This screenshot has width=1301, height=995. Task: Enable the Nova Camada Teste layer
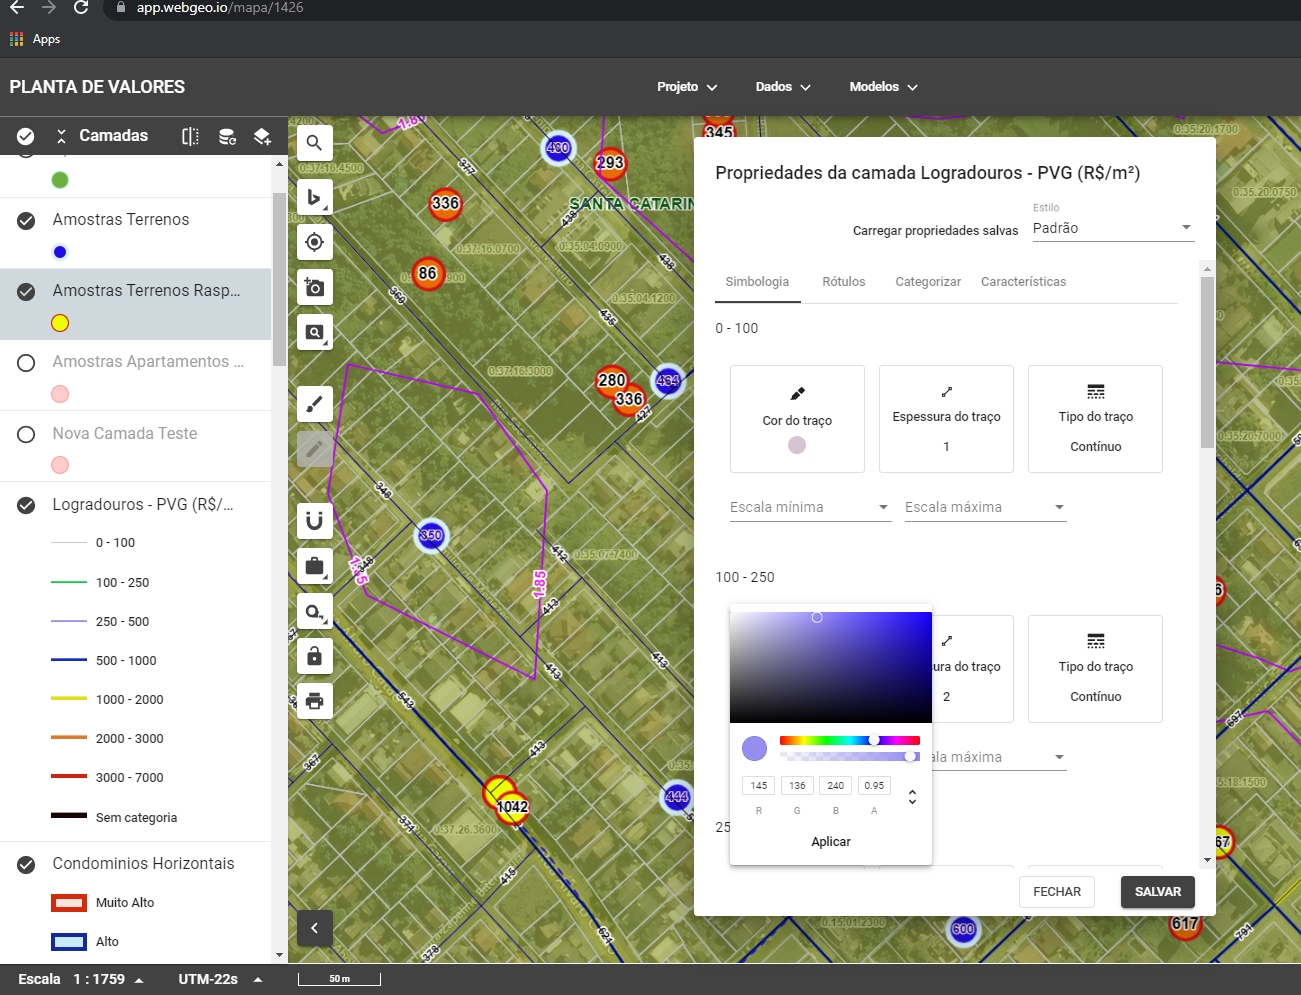click(27, 434)
